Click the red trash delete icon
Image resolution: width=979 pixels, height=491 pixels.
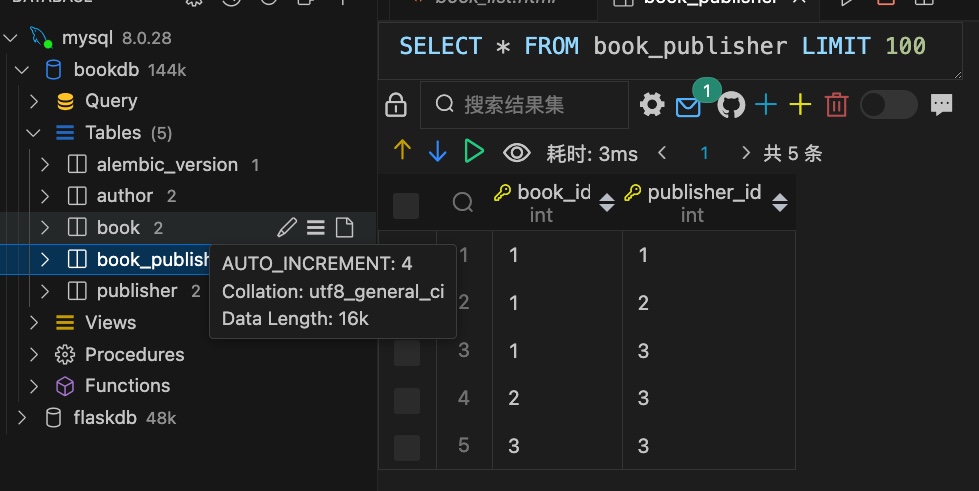[x=836, y=105]
